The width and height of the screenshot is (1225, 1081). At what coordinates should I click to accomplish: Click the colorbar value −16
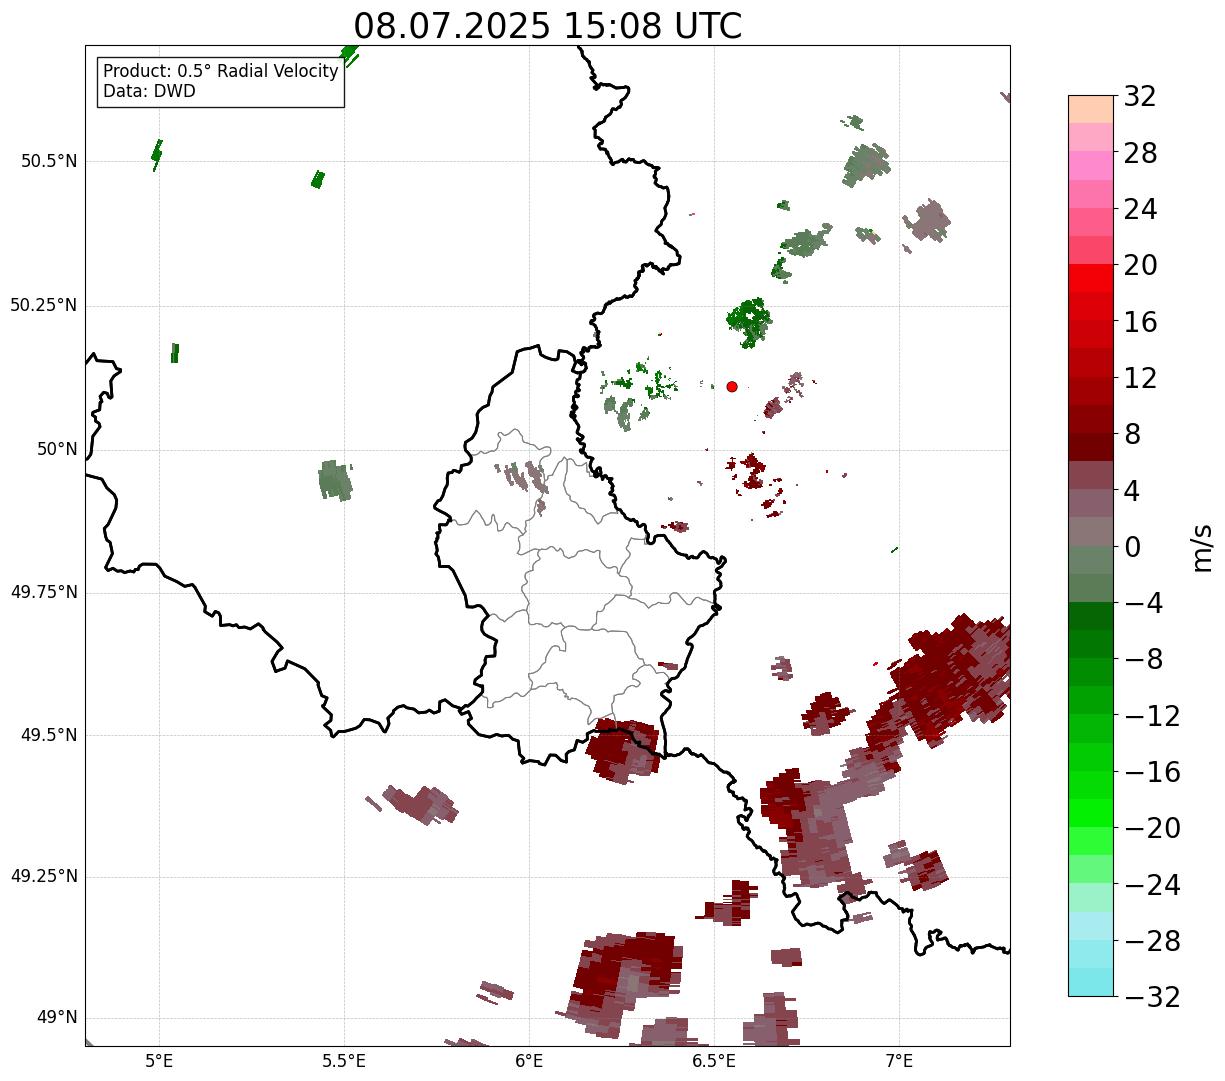pyautogui.click(x=1152, y=772)
